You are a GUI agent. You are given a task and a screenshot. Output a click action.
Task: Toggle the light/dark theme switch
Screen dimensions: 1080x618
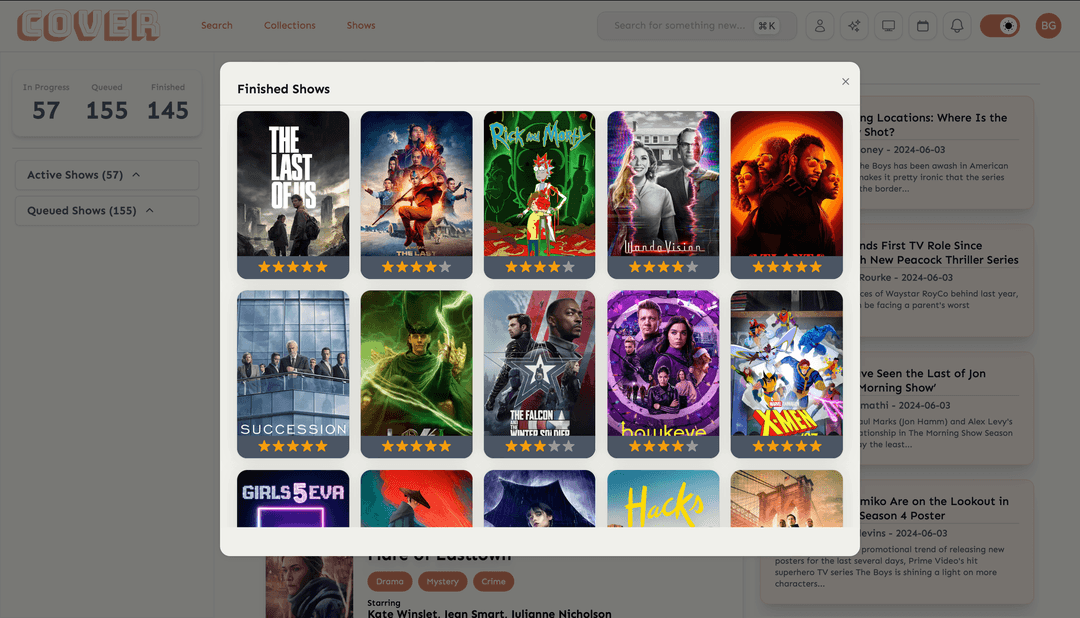coord(1000,25)
